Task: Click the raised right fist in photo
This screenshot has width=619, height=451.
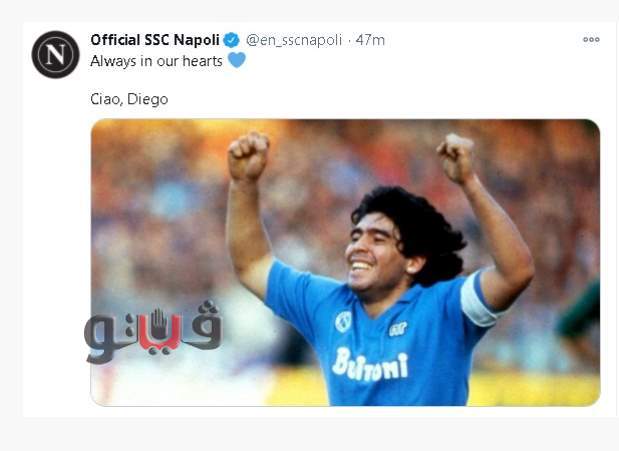Action: point(456,158)
